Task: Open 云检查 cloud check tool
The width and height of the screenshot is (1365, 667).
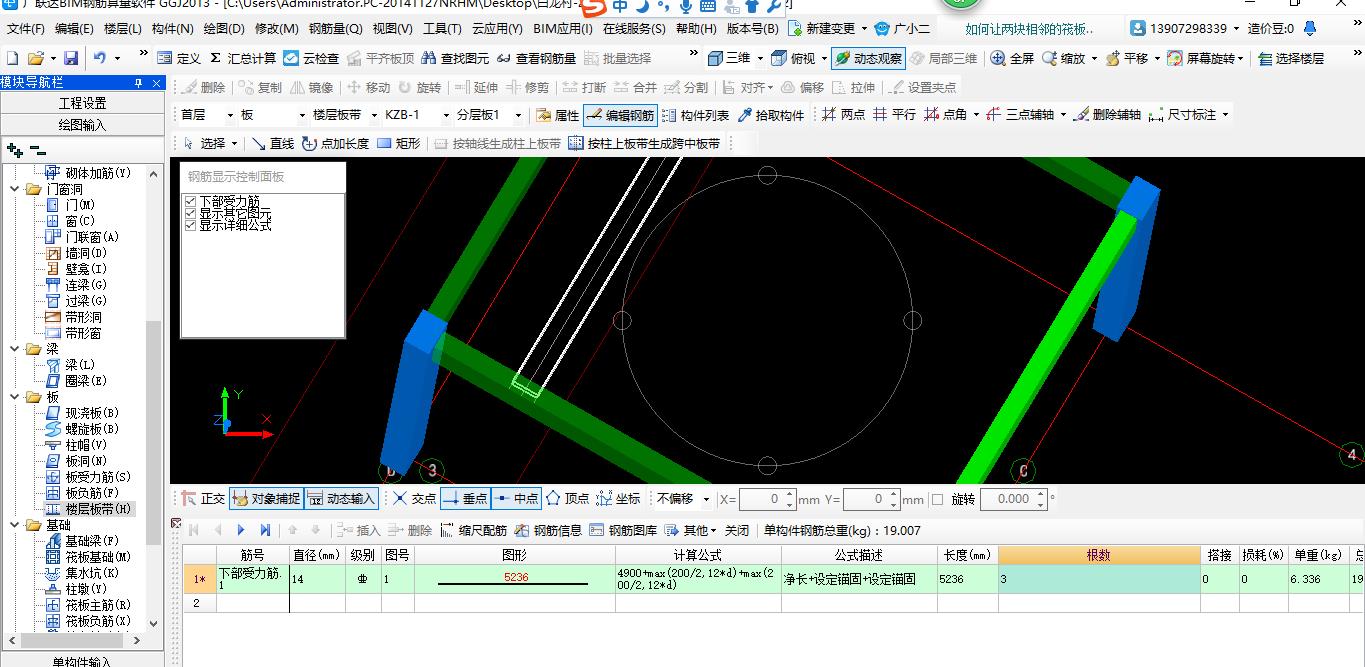Action: point(311,59)
